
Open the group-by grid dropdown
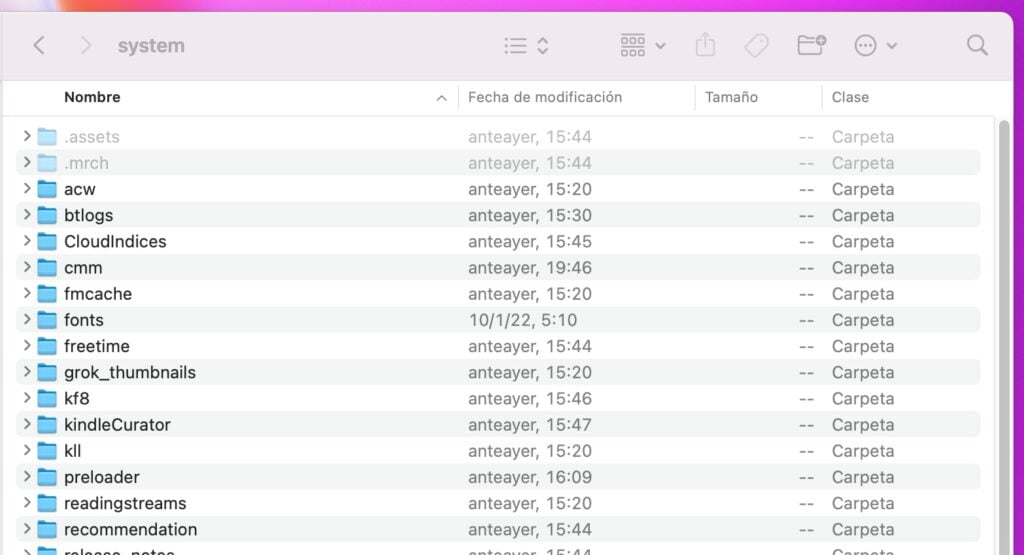pos(643,46)
